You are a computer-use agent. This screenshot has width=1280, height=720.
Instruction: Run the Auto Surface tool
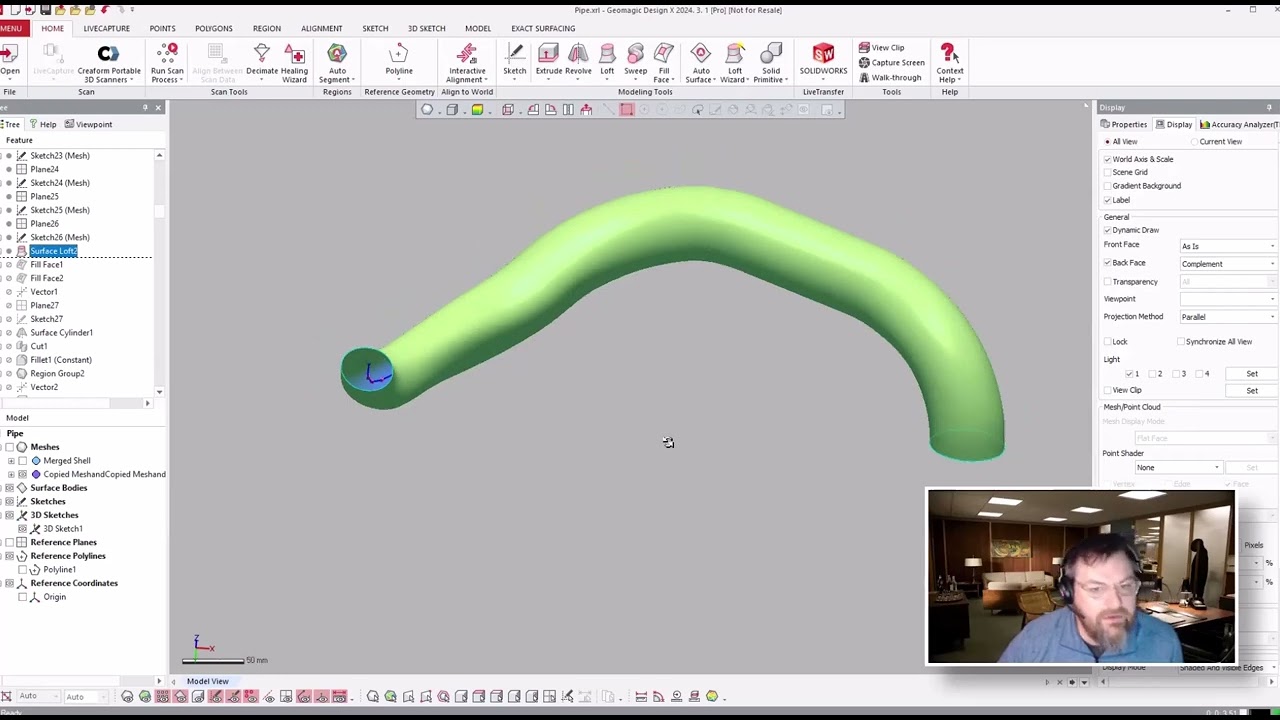[x=701, y=61]
